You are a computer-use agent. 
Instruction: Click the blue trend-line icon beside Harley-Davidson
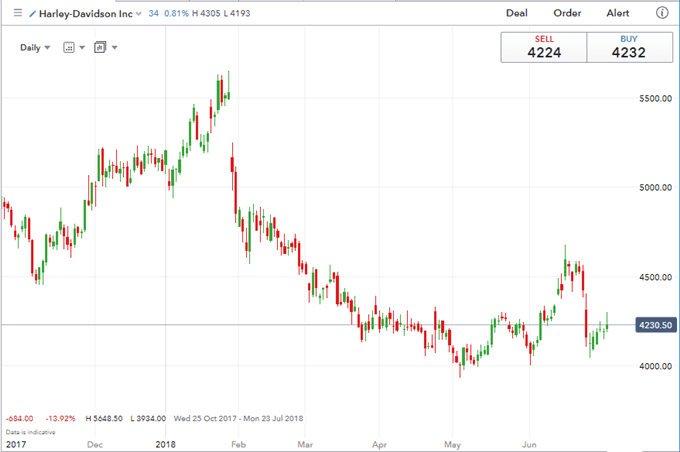[32, 14]
